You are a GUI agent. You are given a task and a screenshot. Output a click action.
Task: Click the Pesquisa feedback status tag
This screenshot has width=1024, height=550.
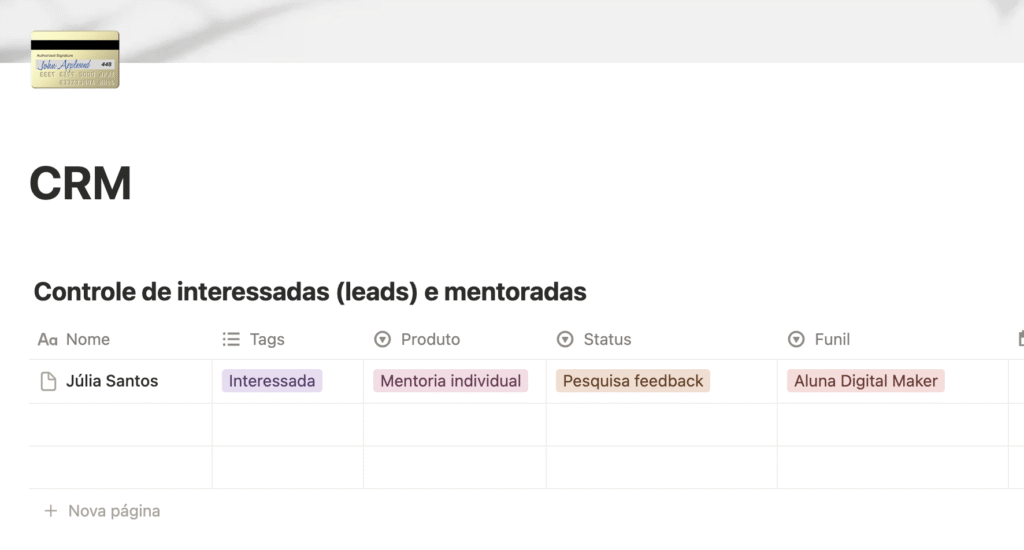pos(633,381)
